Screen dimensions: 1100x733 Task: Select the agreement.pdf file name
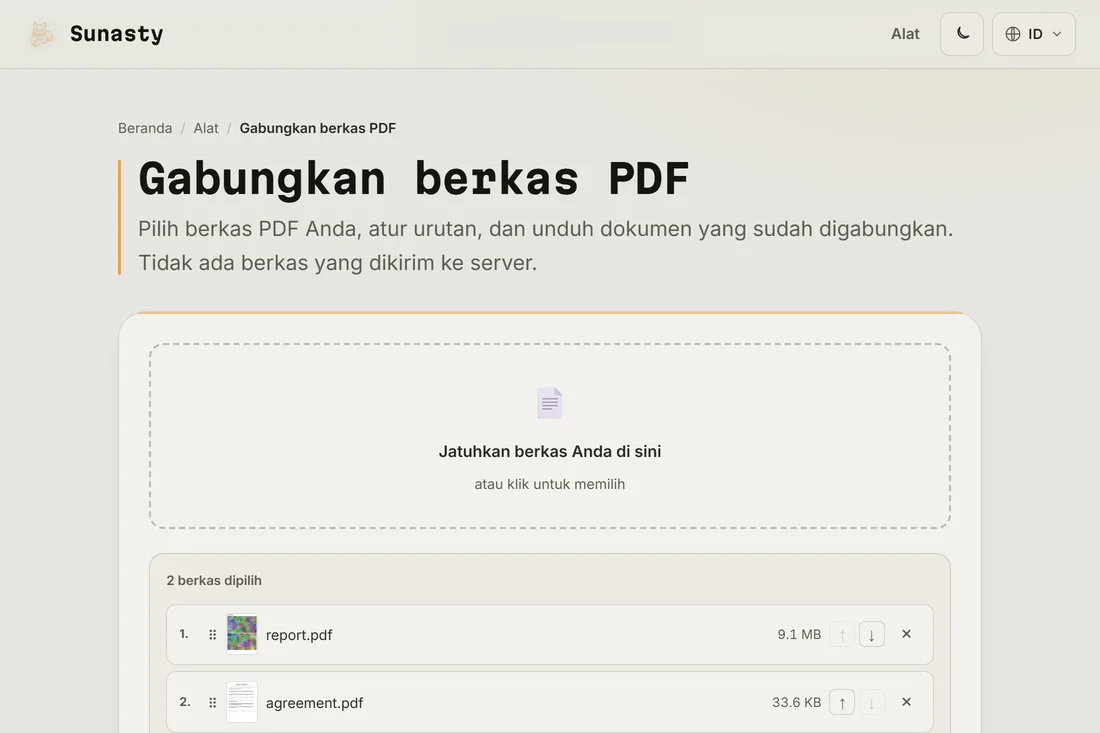(314, 703)
